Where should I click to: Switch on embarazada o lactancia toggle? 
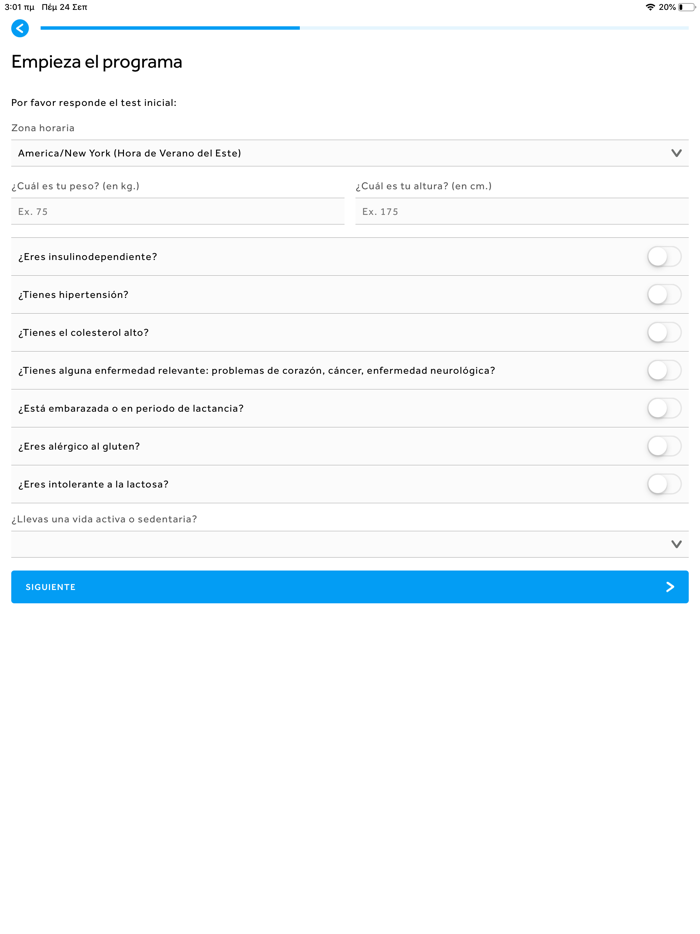(664, 409)
